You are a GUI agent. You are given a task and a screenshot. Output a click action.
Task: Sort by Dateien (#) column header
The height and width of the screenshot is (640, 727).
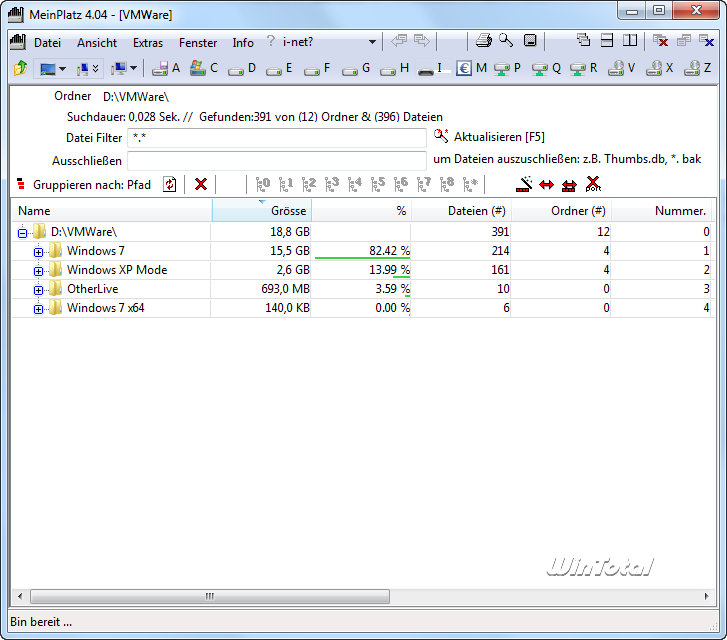pyautogui.click(x=461, y=211)
